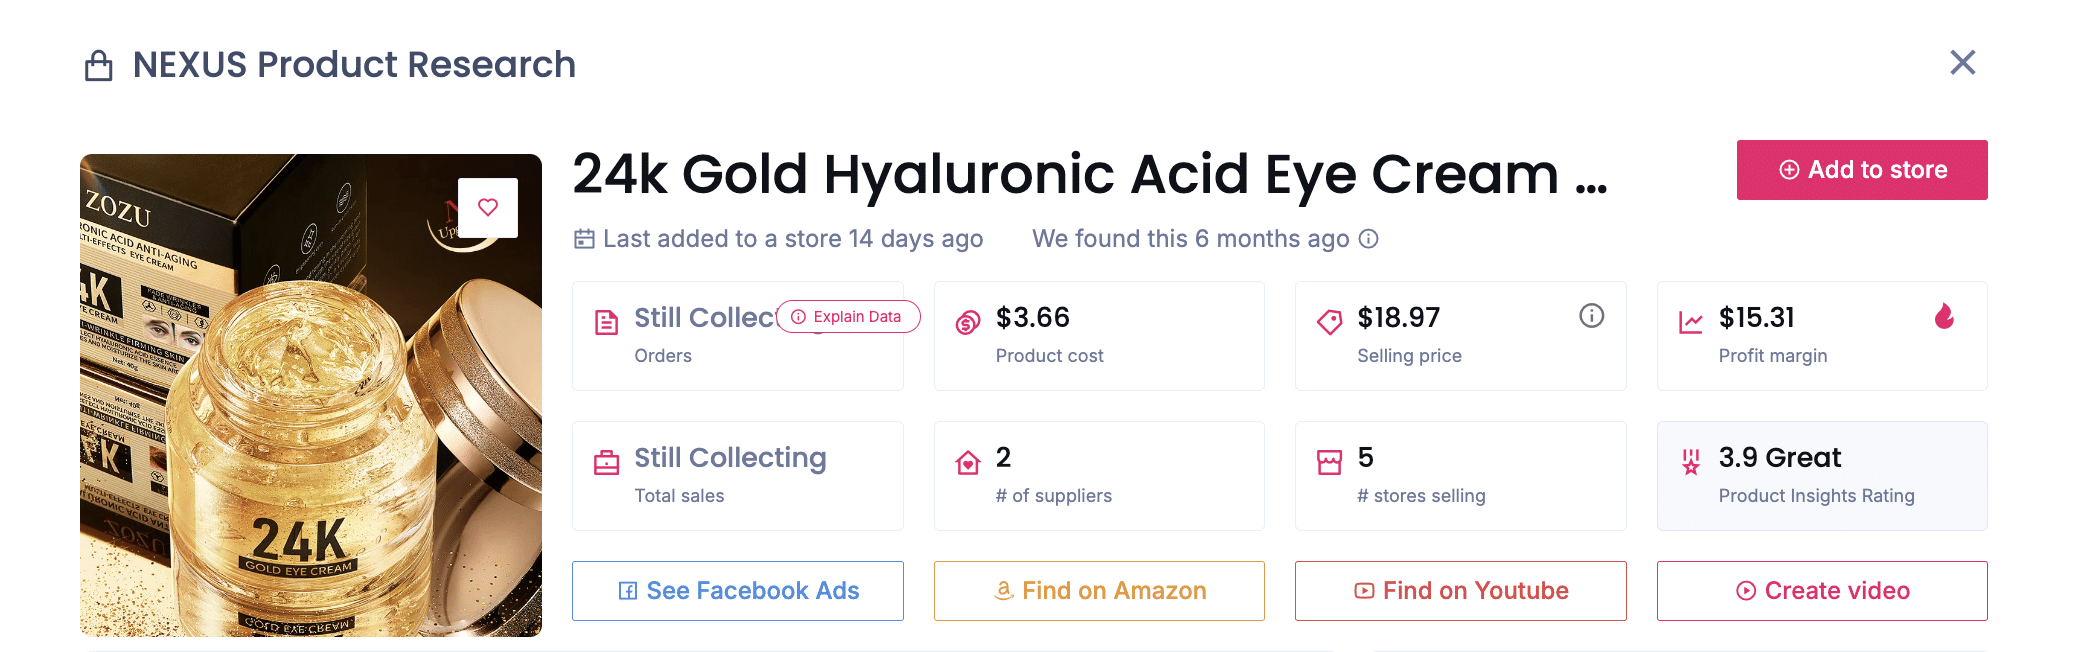Viewport: 2076px width, 652px height.
Task: Toggle the heart favorite on the product image
Action: pyautogui.click(x=489, y=207)
